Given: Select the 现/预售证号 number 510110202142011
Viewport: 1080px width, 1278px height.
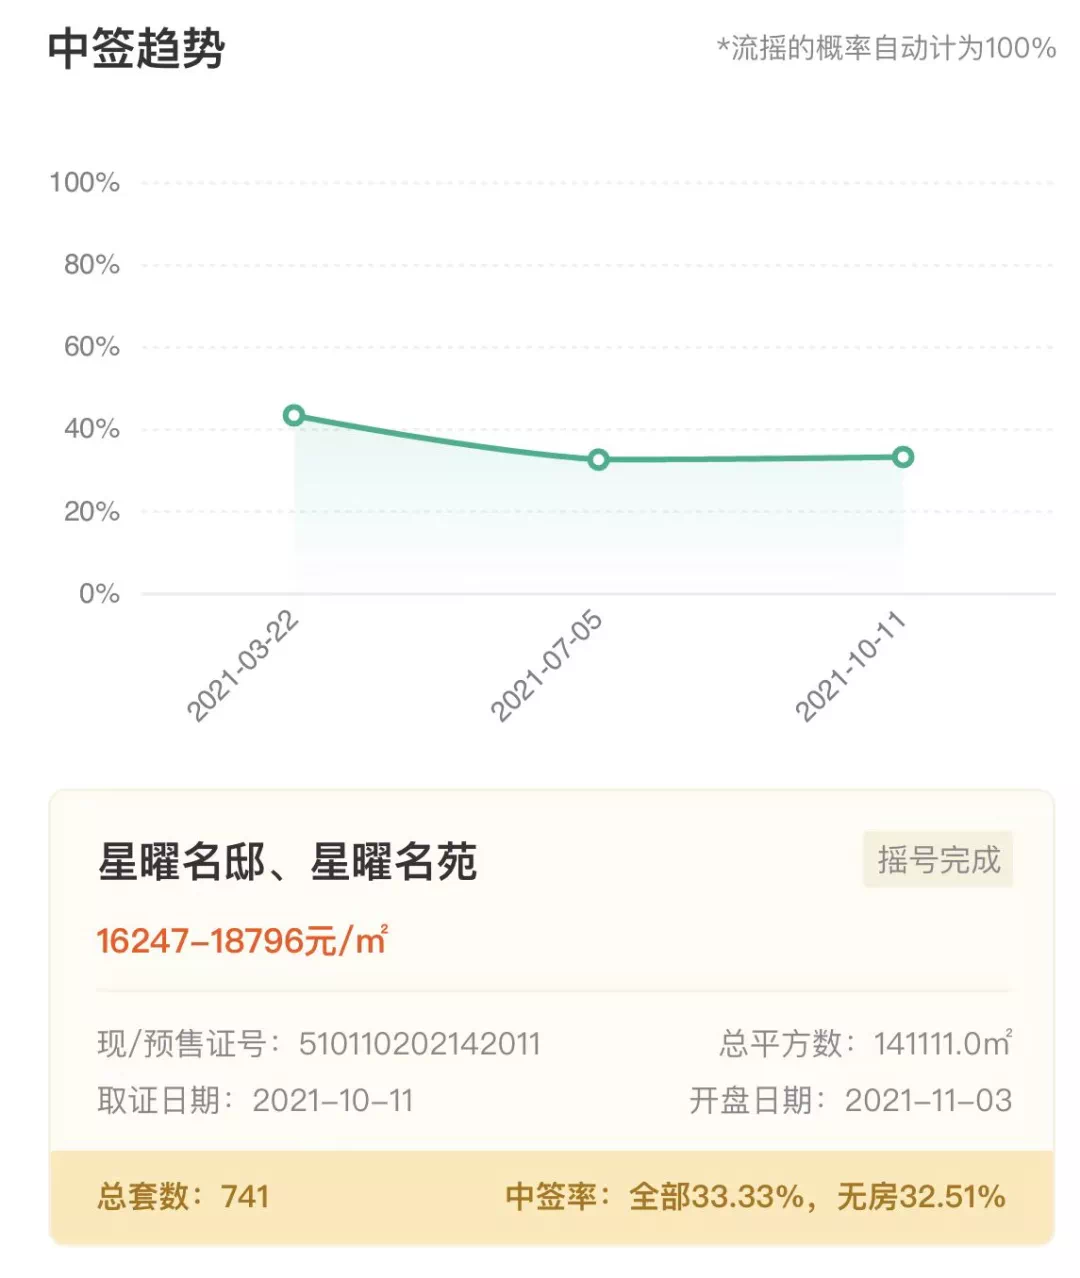Looking at the screenshot, I should coord(419,1045).
